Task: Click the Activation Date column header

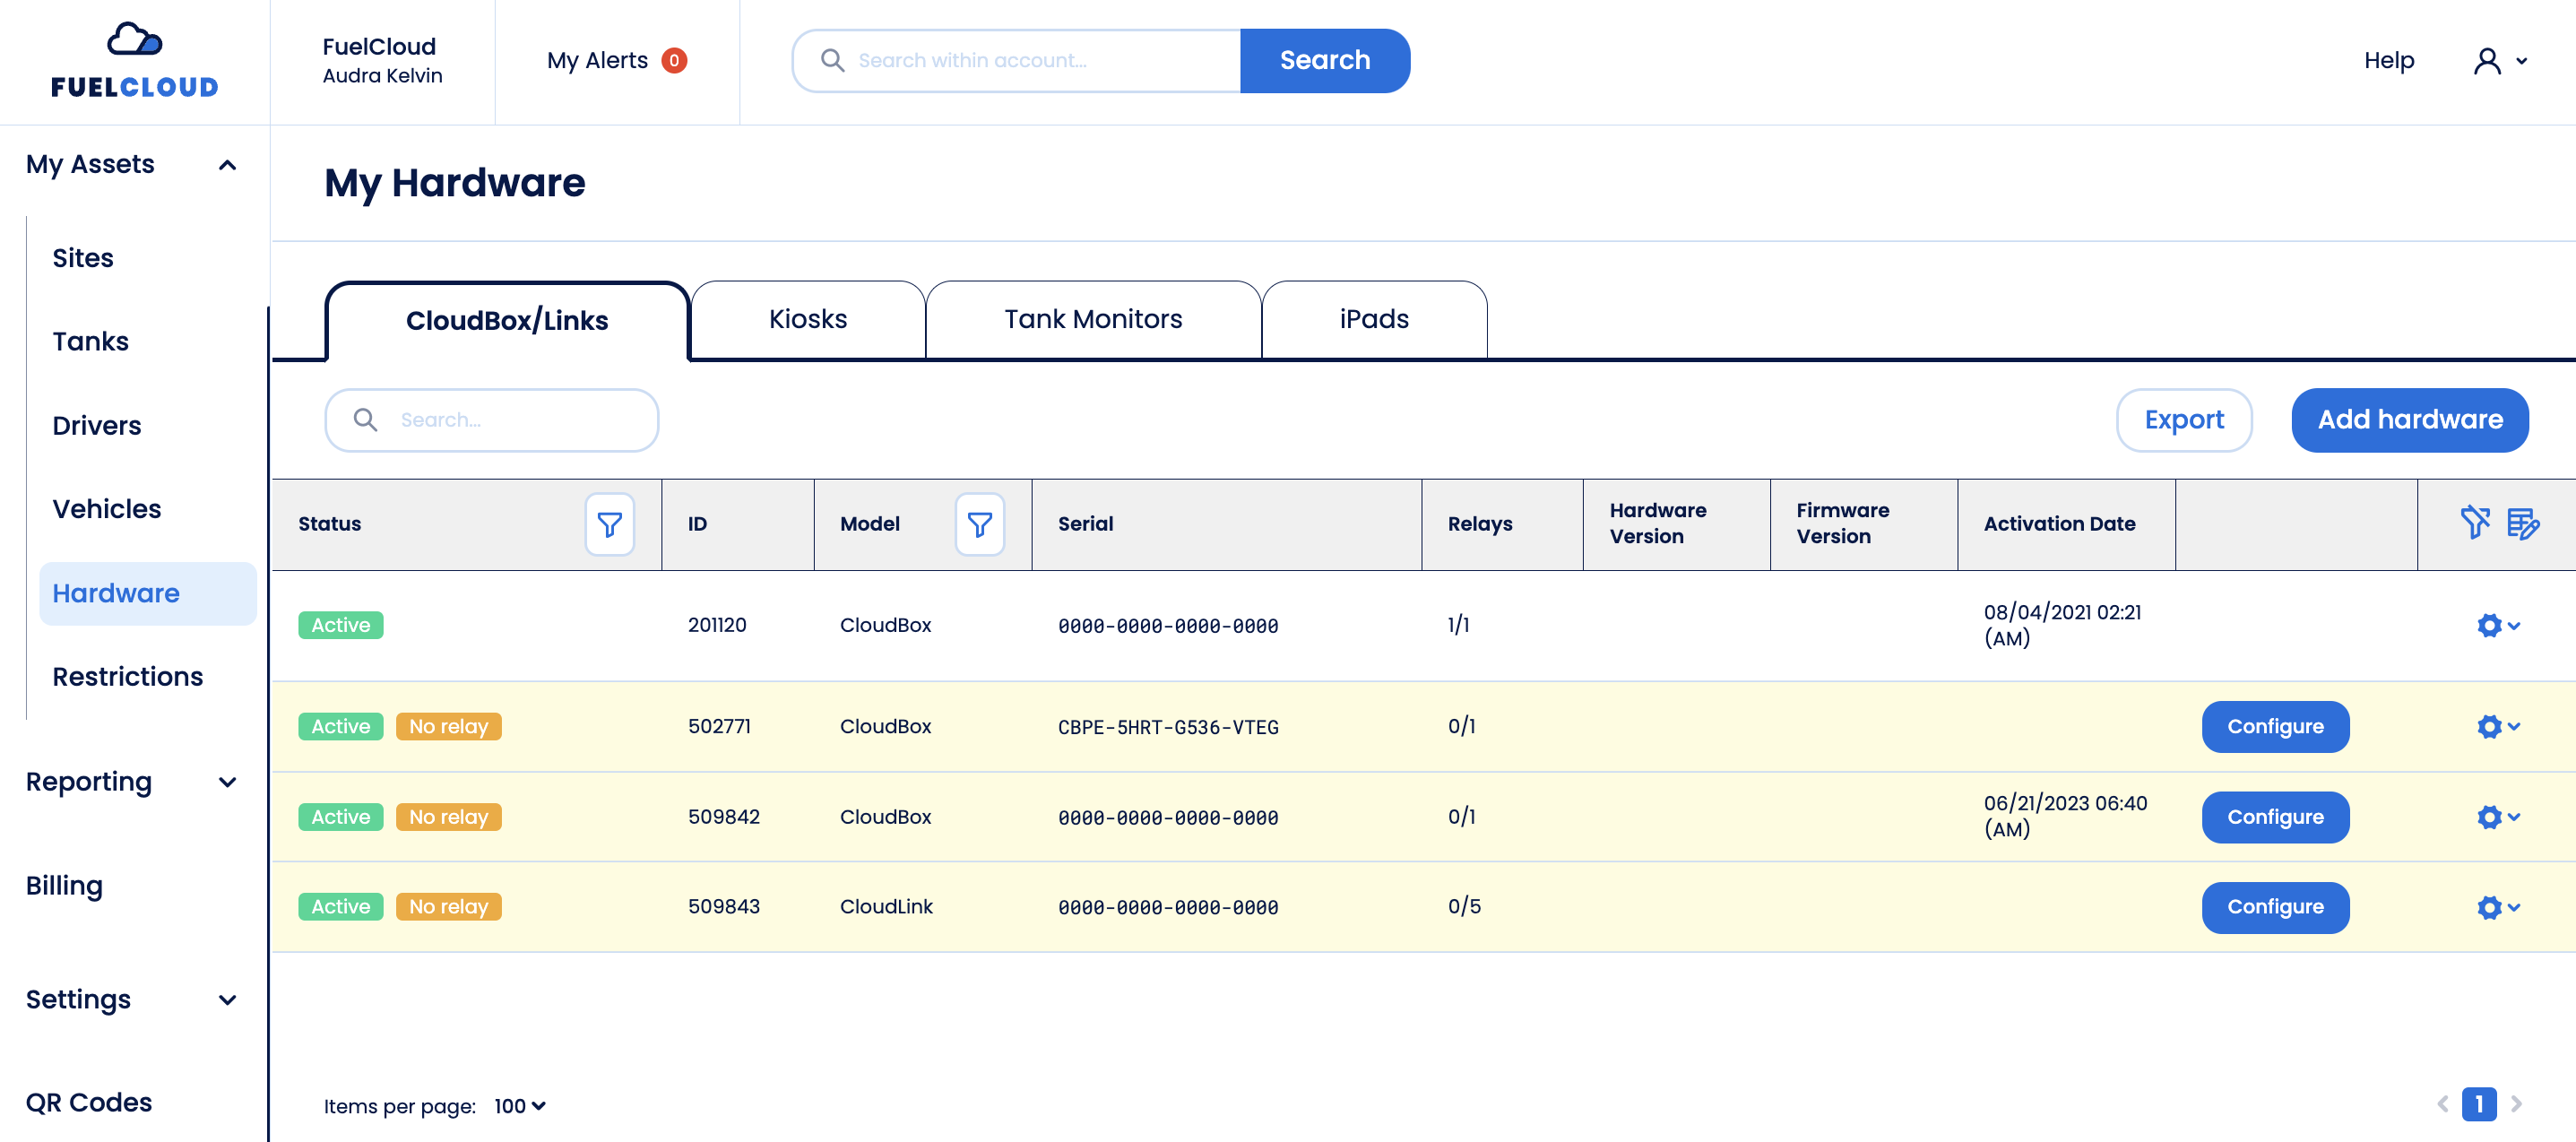Action: click(x=2059, y=524)
